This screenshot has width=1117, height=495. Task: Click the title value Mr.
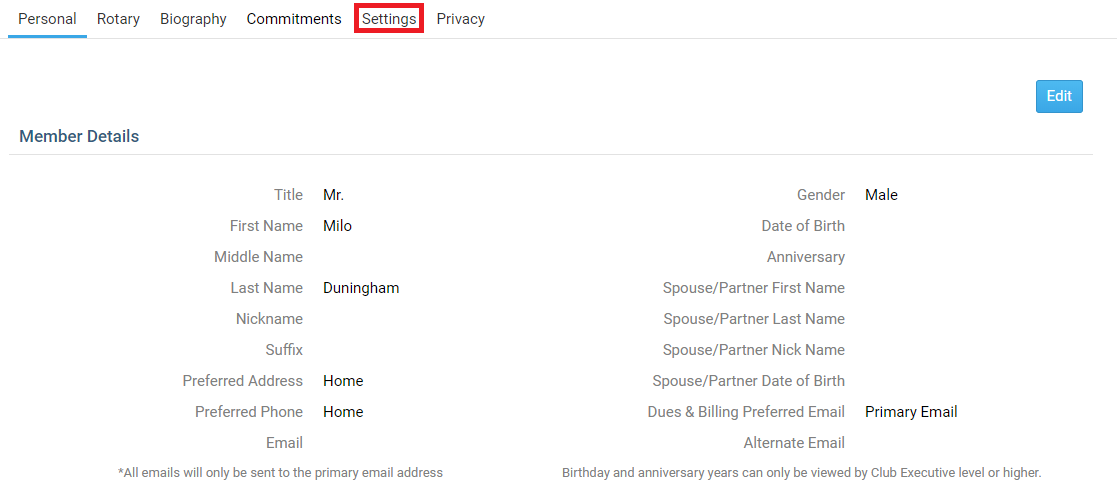click(x=333, y=195)
